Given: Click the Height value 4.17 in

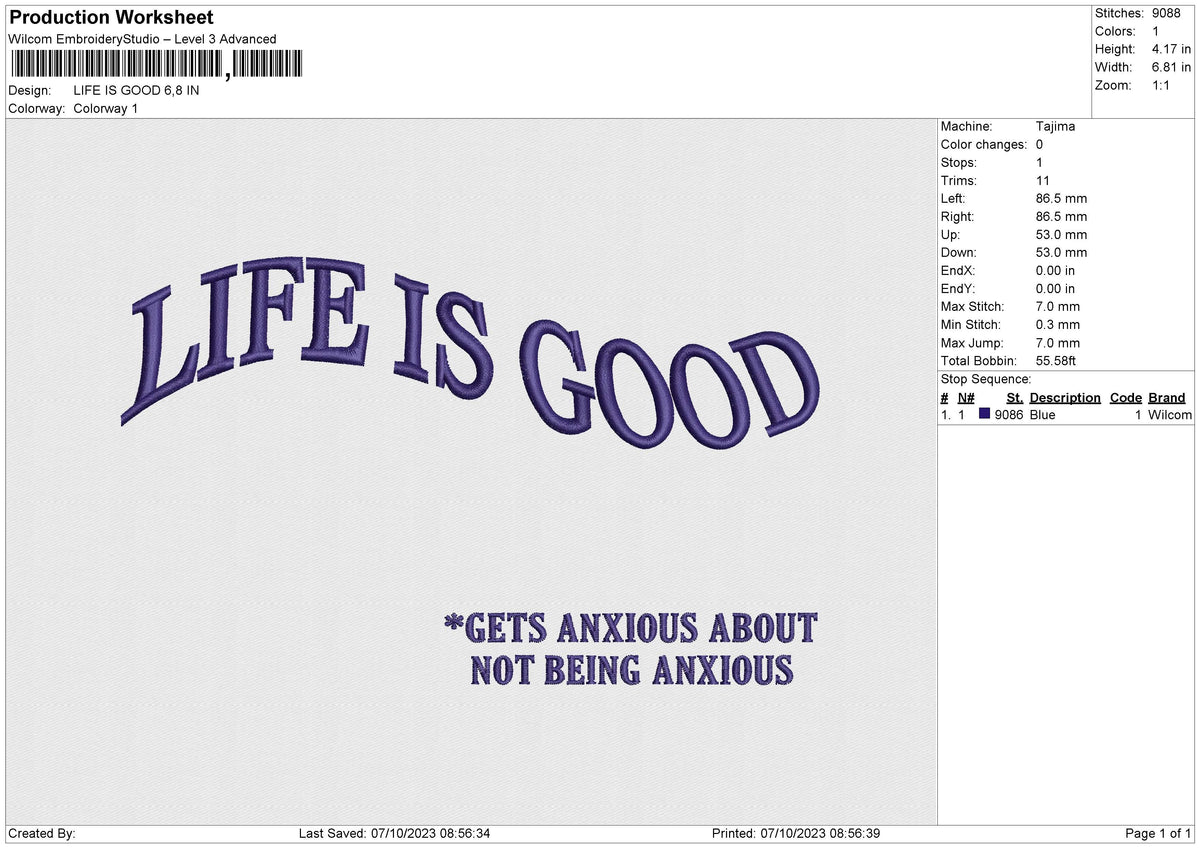Looking at the screenshot, I should (1171, 49).
